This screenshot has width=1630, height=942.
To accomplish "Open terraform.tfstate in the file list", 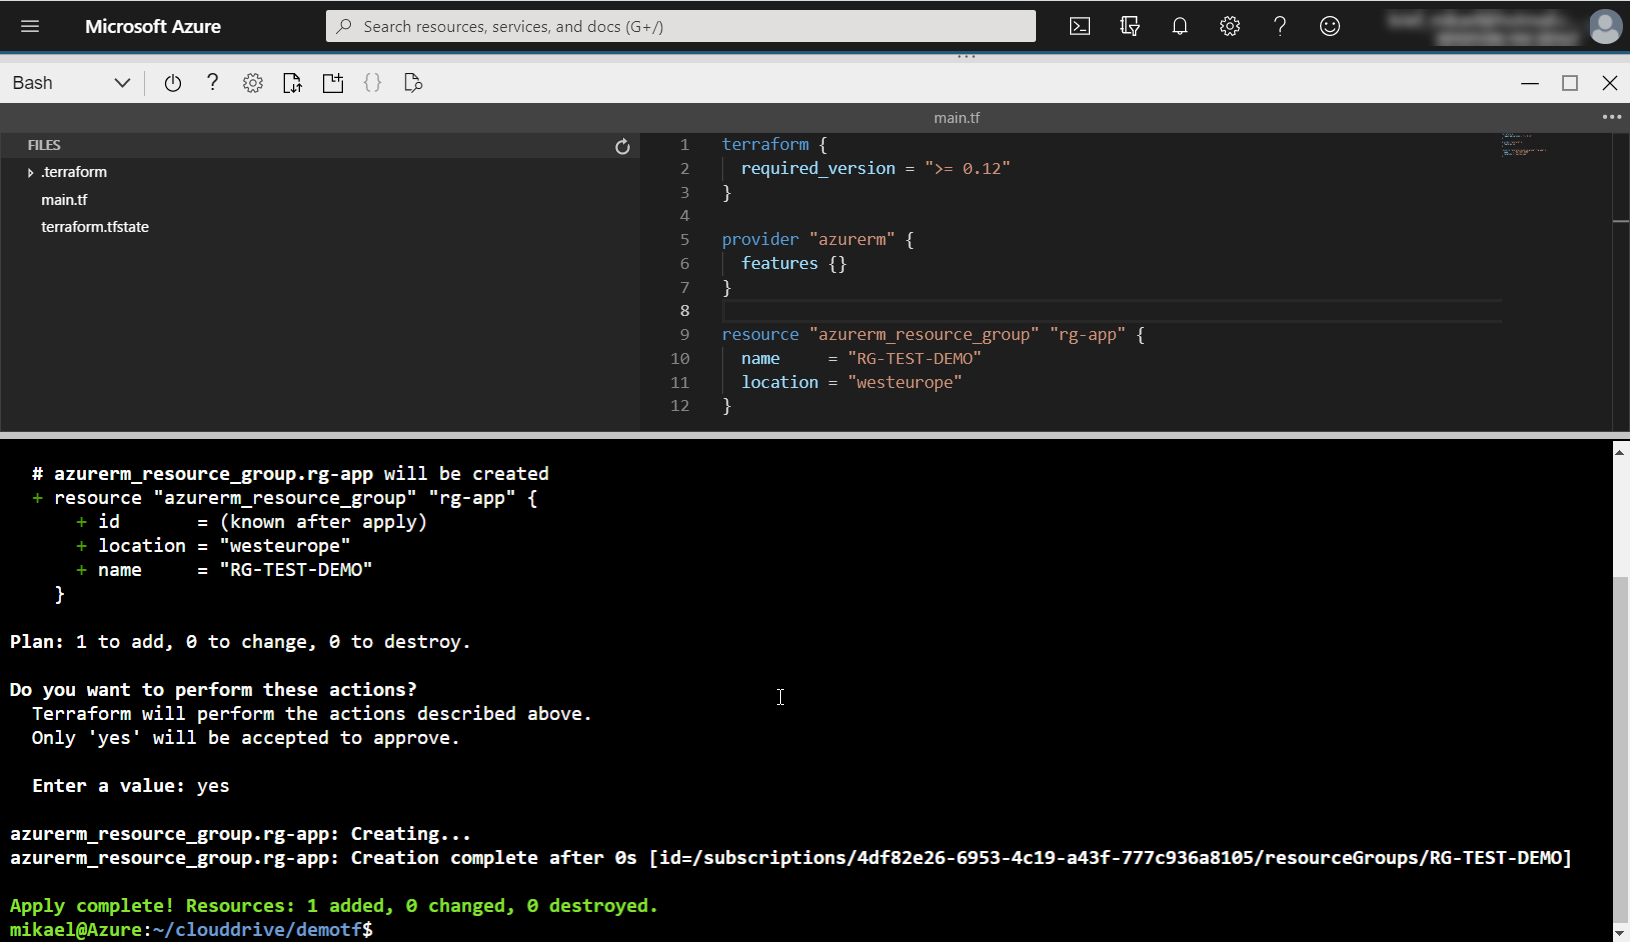I will (x=95, y=227).
